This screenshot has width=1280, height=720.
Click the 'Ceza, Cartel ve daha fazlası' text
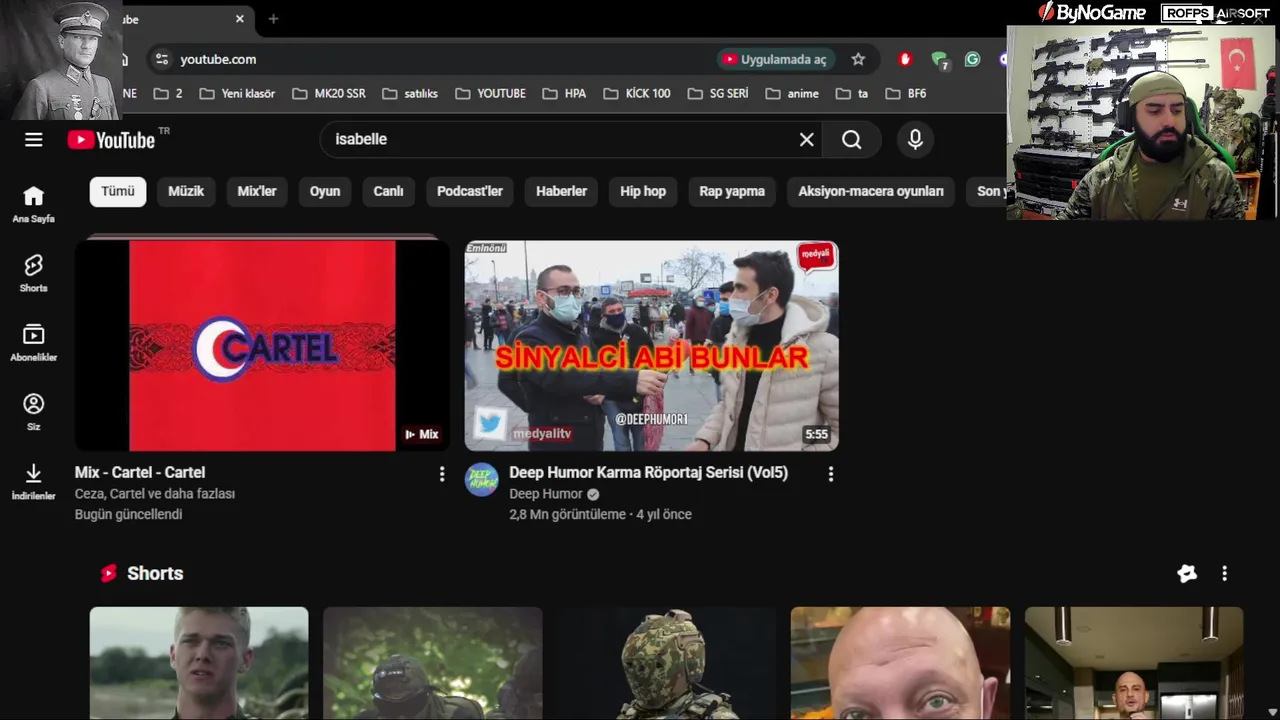pyautogui.click(x=155, y=494)
